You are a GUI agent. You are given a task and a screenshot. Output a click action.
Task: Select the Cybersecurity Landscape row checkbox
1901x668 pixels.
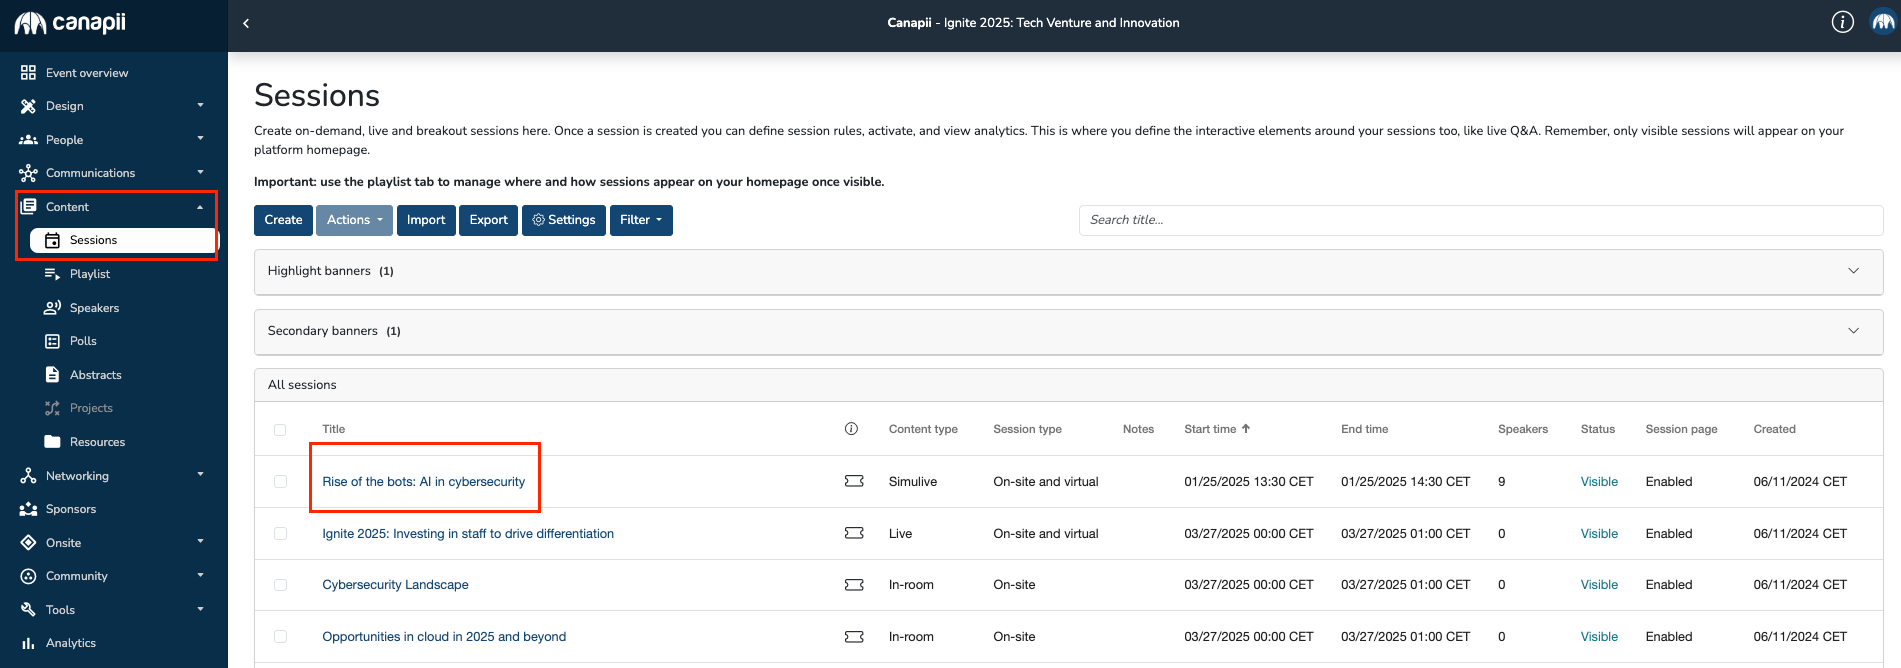pos(280,585)
